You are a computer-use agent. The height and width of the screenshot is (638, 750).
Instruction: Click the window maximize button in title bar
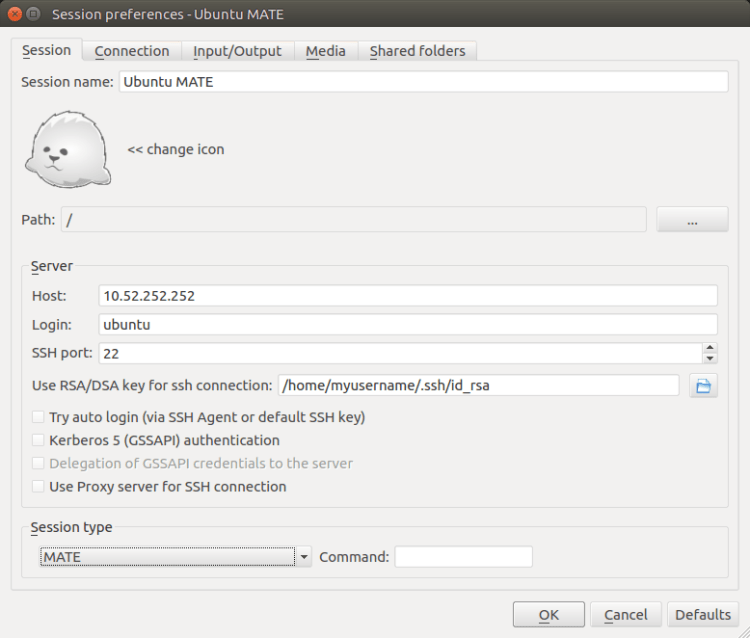coord(33,14)
